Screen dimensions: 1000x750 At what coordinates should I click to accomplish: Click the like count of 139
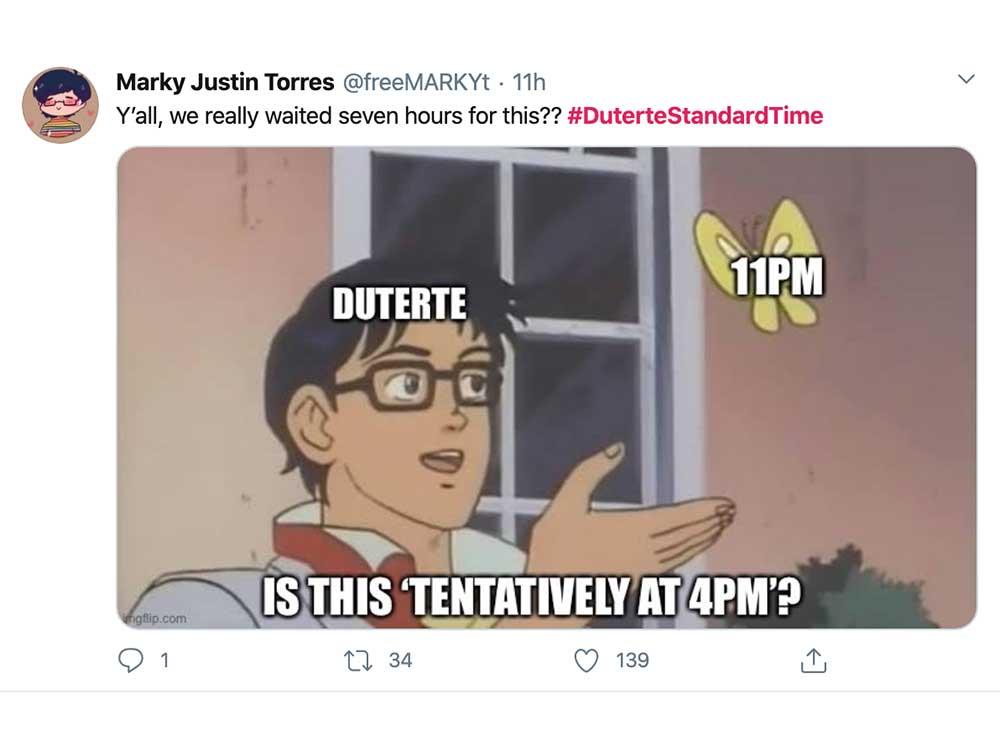pos(632,660)
